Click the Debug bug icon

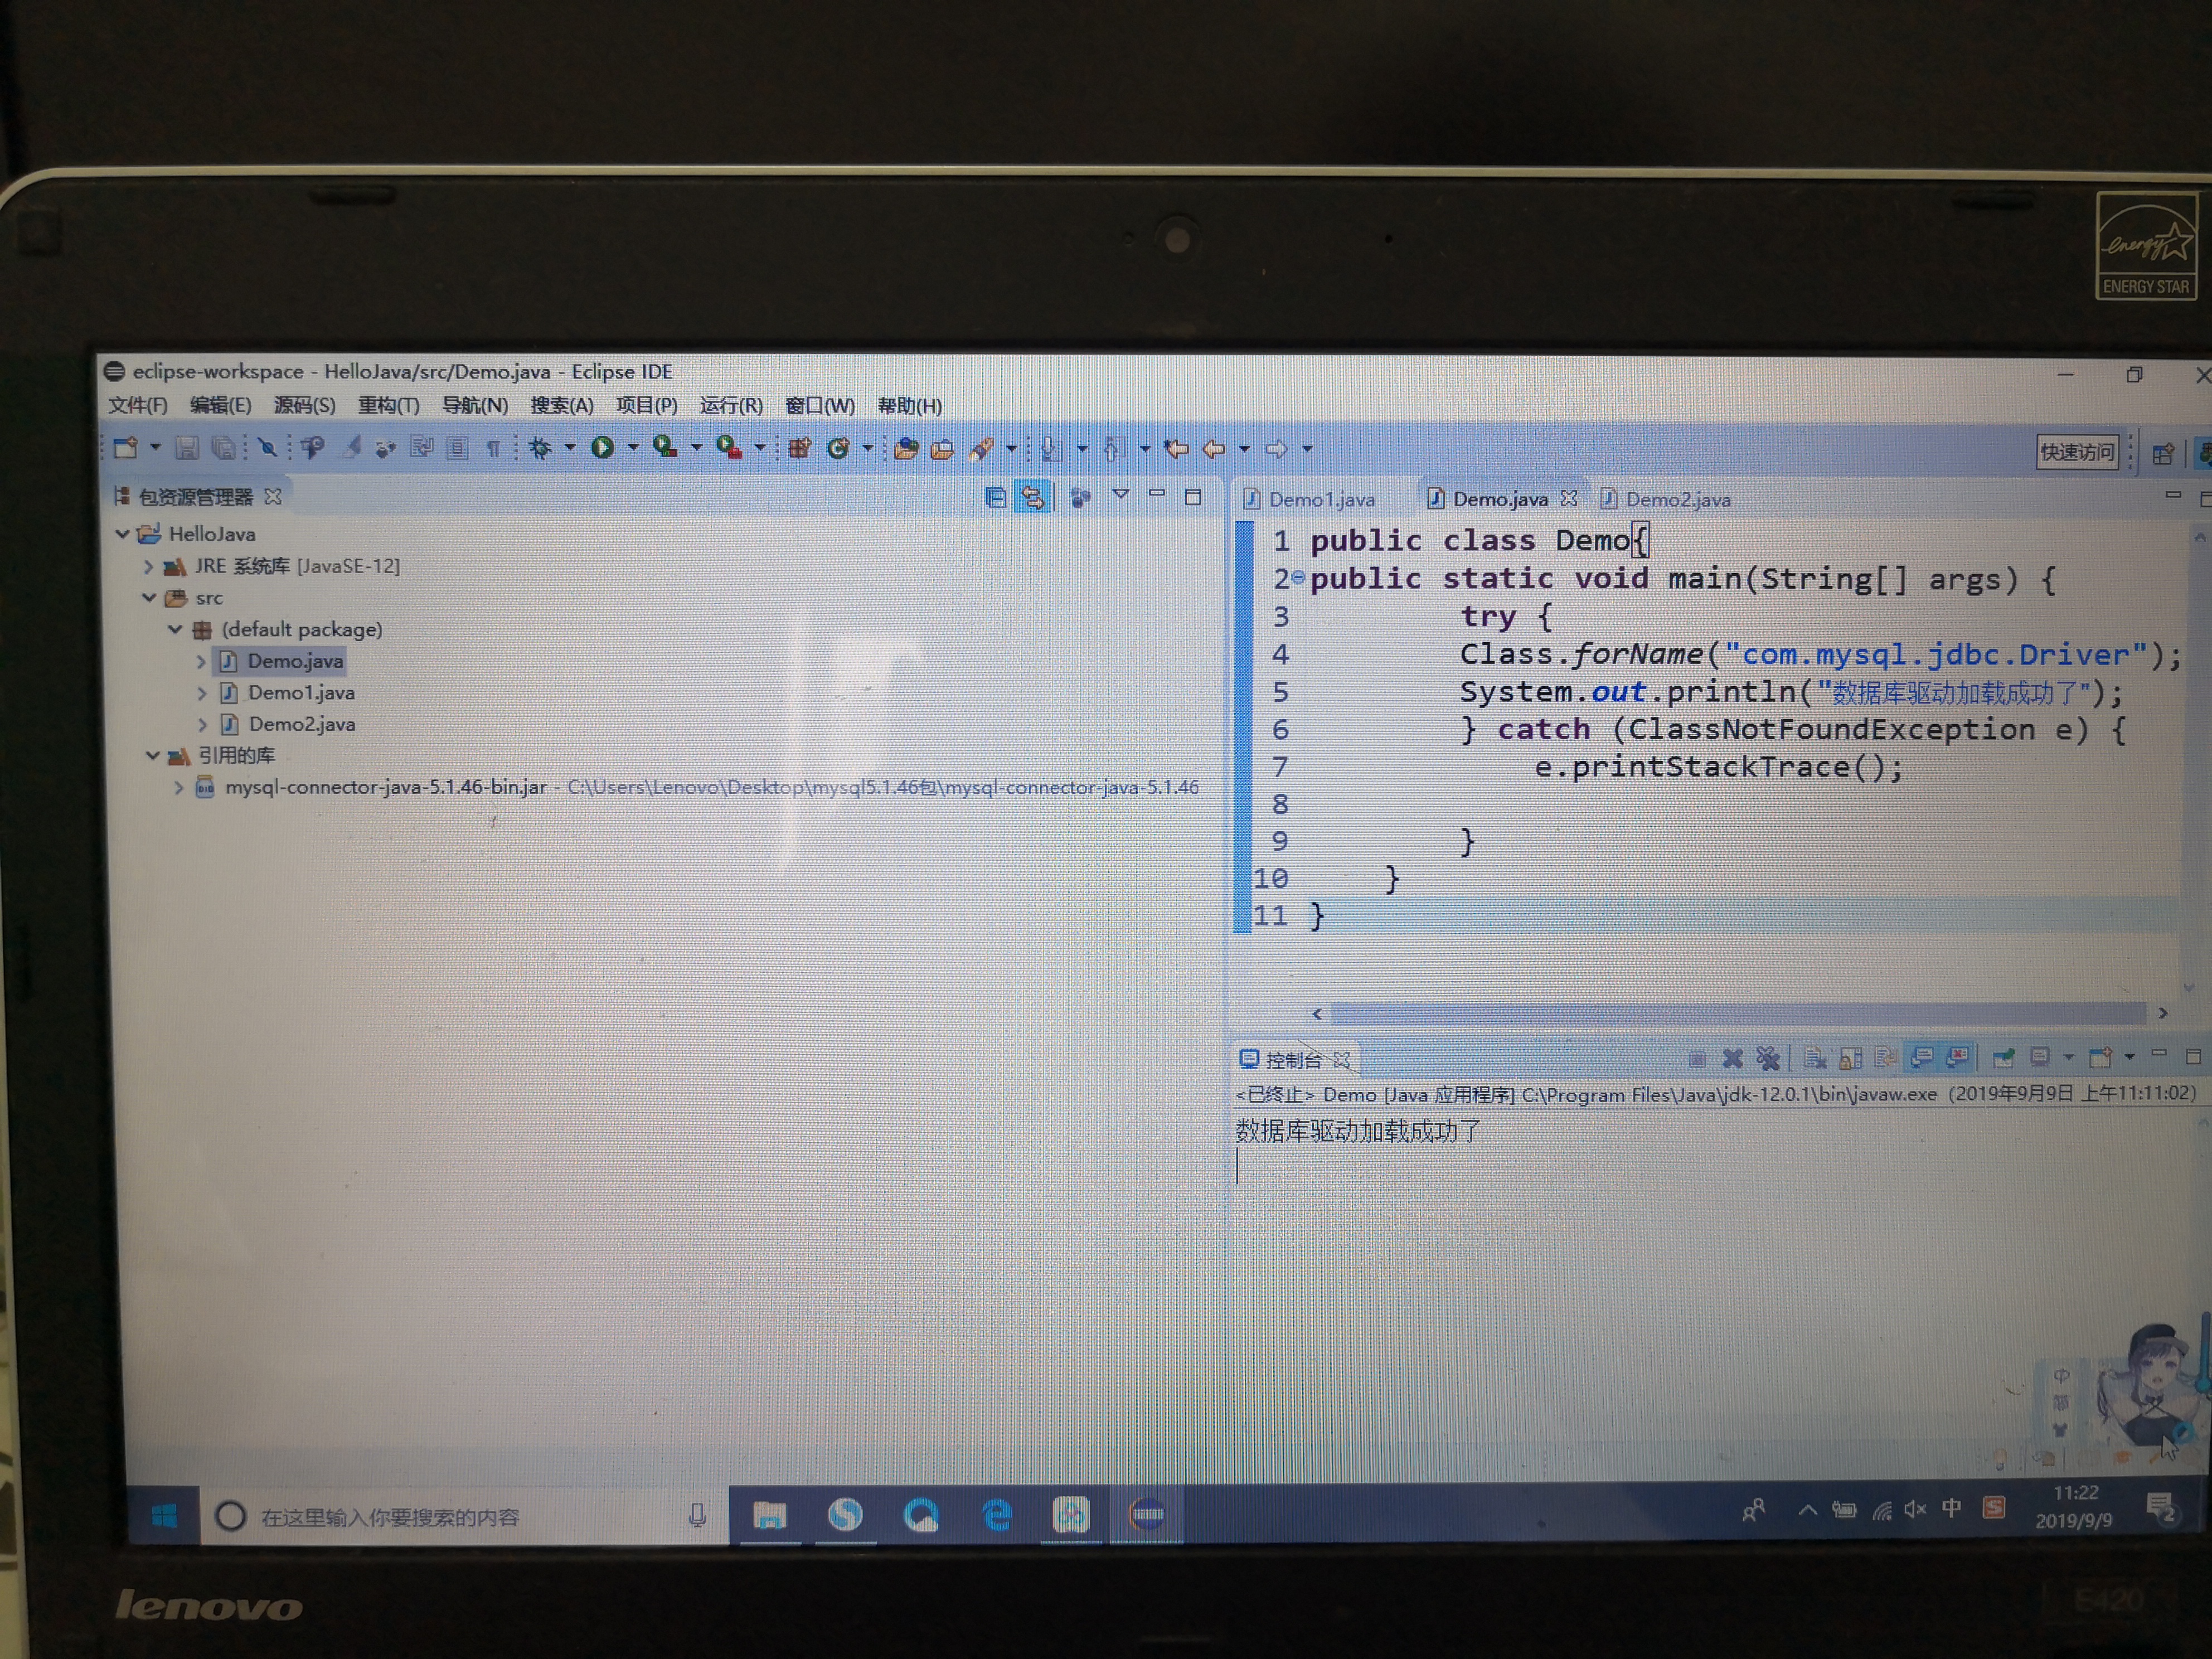click(x=541, y=448)
